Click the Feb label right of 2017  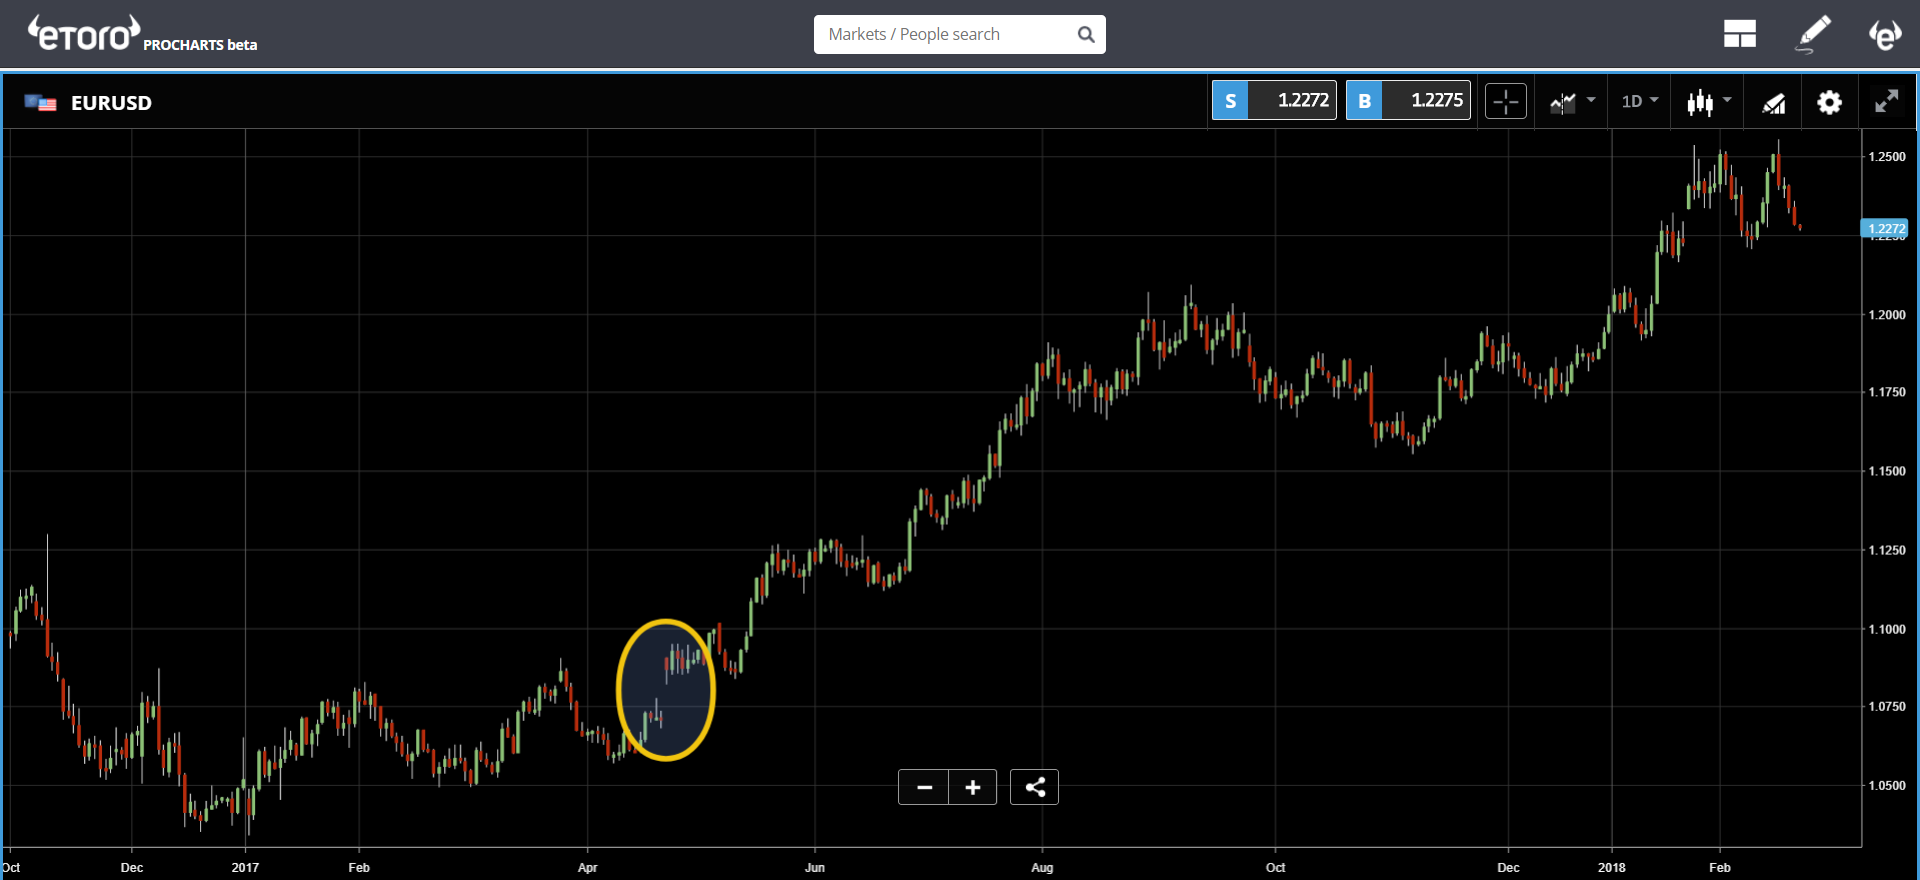point(359,868)
